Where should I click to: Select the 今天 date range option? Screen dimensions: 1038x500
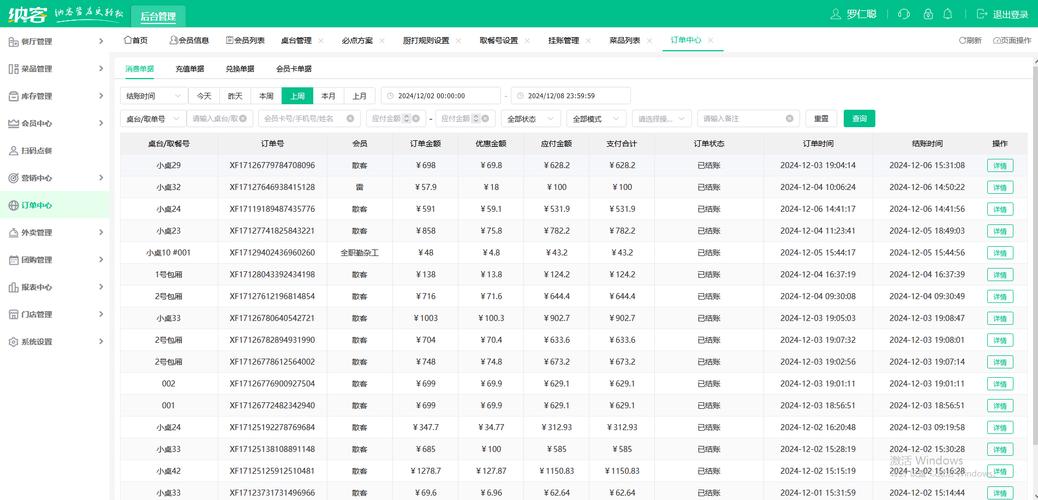click(x=204, y=96)
